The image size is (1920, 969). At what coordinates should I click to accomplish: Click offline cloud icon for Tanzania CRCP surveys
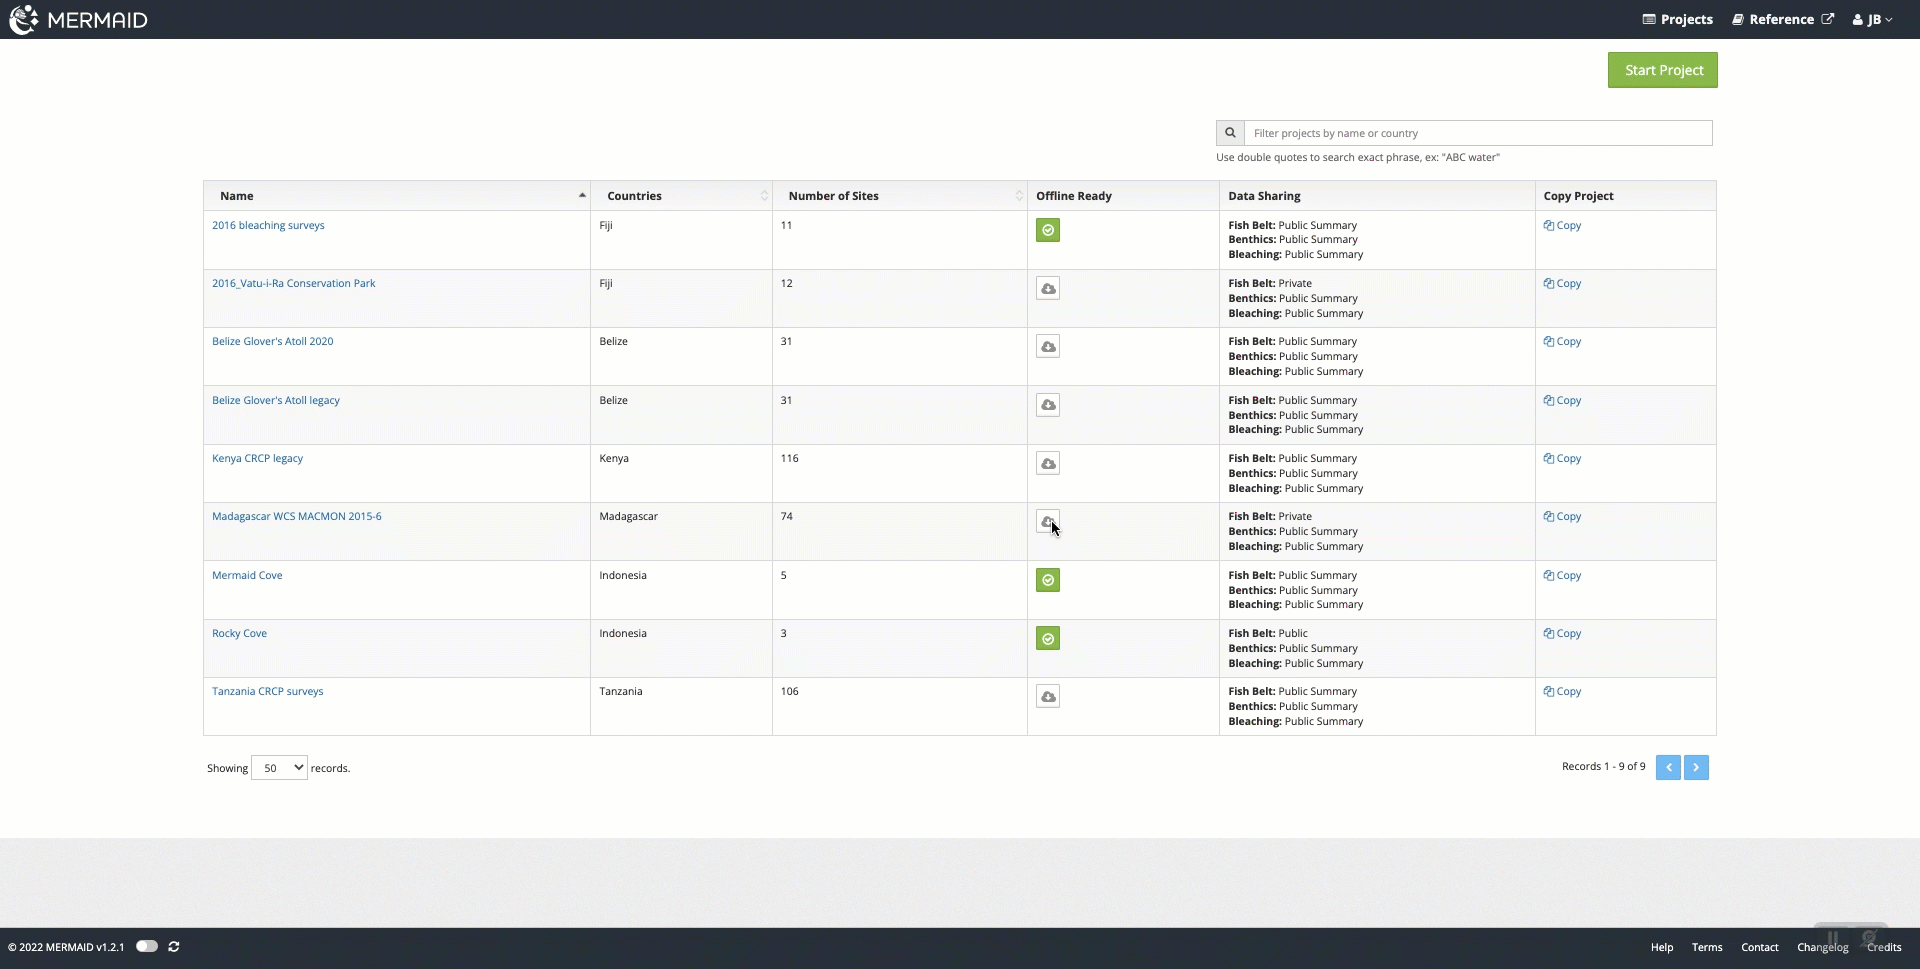1047,697
